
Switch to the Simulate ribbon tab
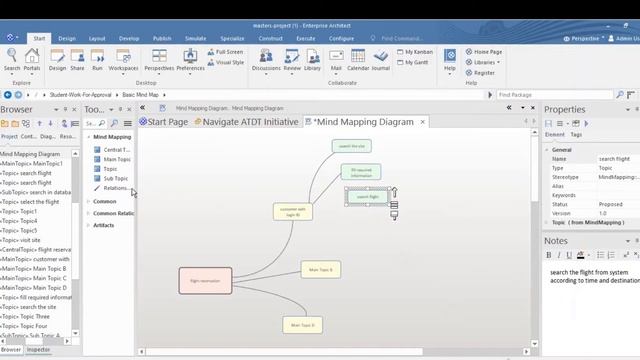click(x=196, y=38)
